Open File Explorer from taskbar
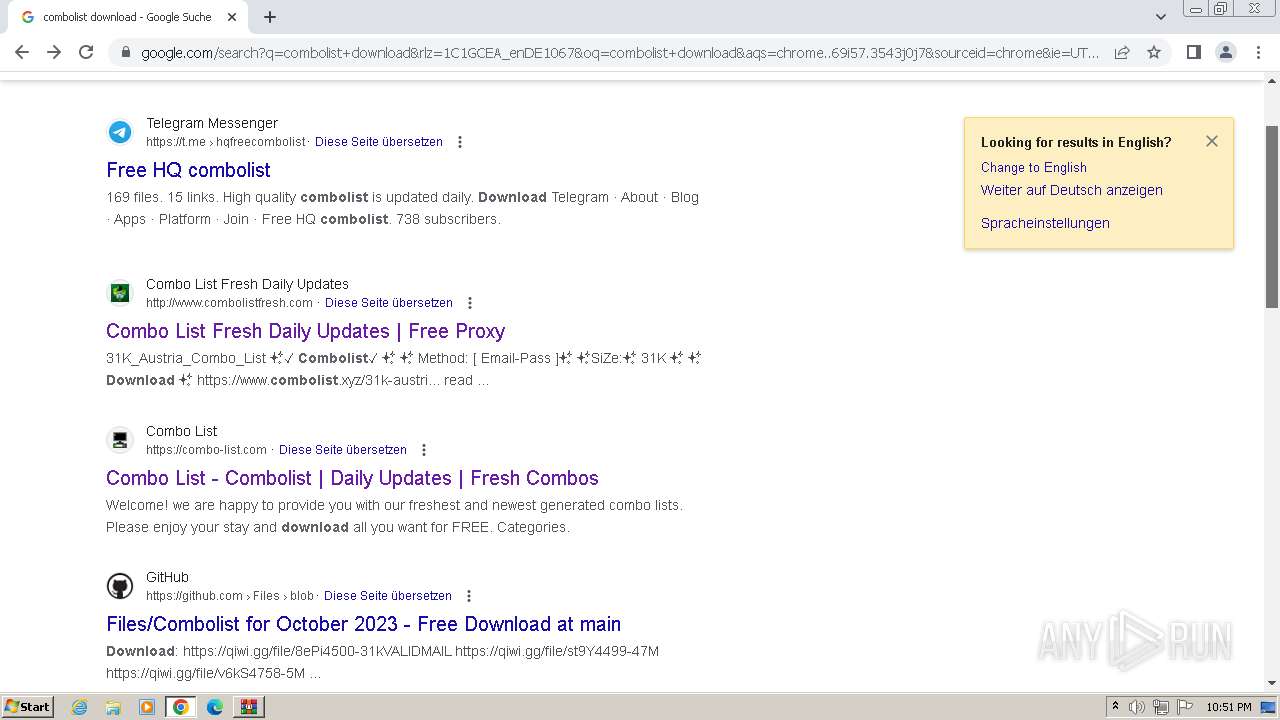Image resolution: width=1280 pixels, height=720 pixels. 113,707
